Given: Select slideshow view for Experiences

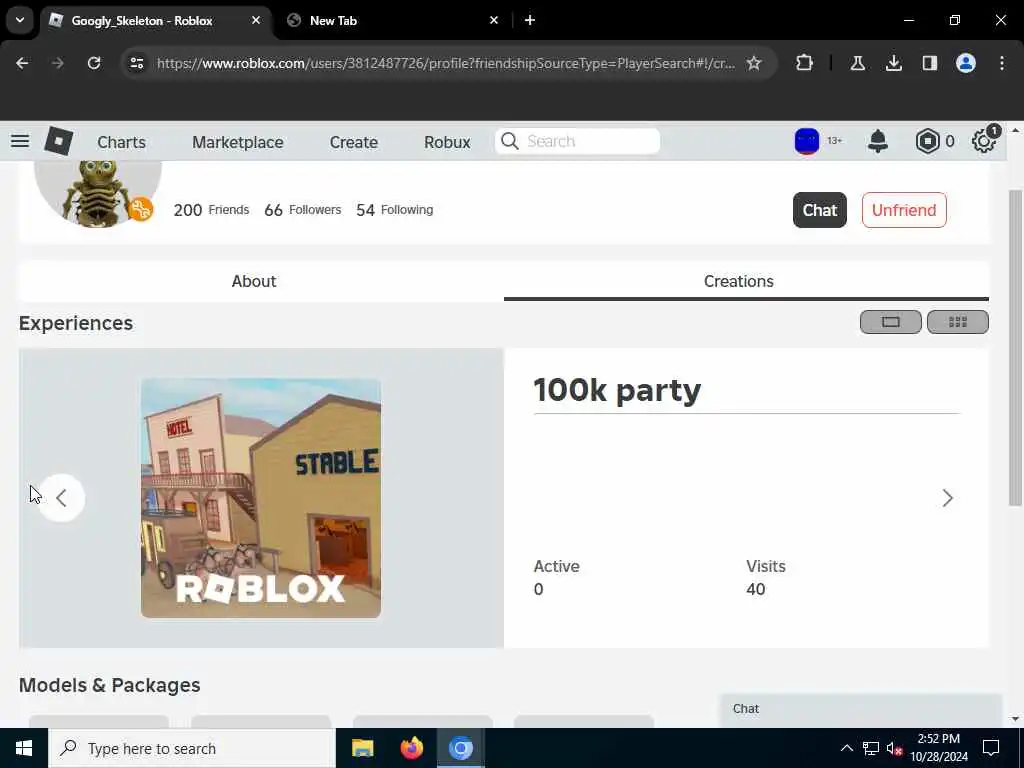Looking at the screenshot, I should click(x=891, y=322).
